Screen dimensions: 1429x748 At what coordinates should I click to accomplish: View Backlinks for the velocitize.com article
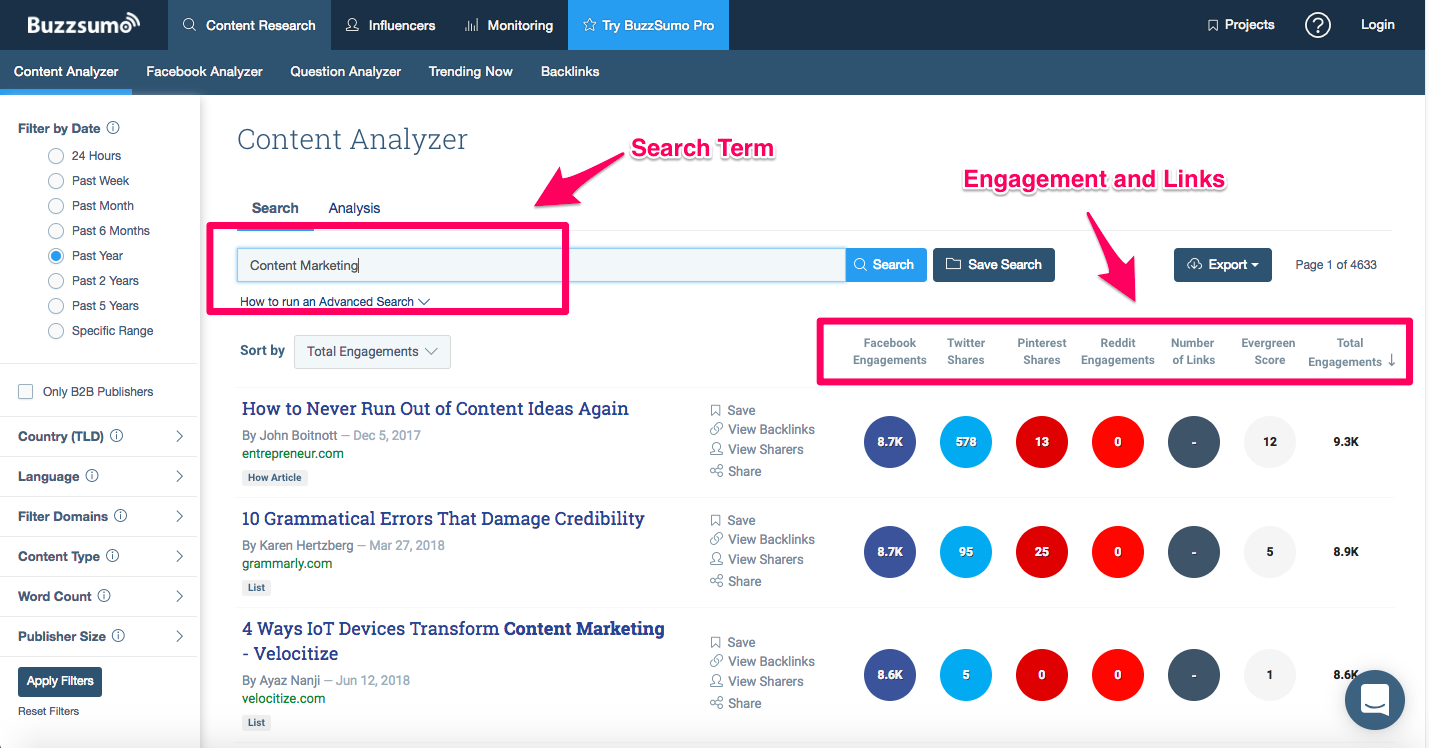pyautogui.click(x=762, y=661)
